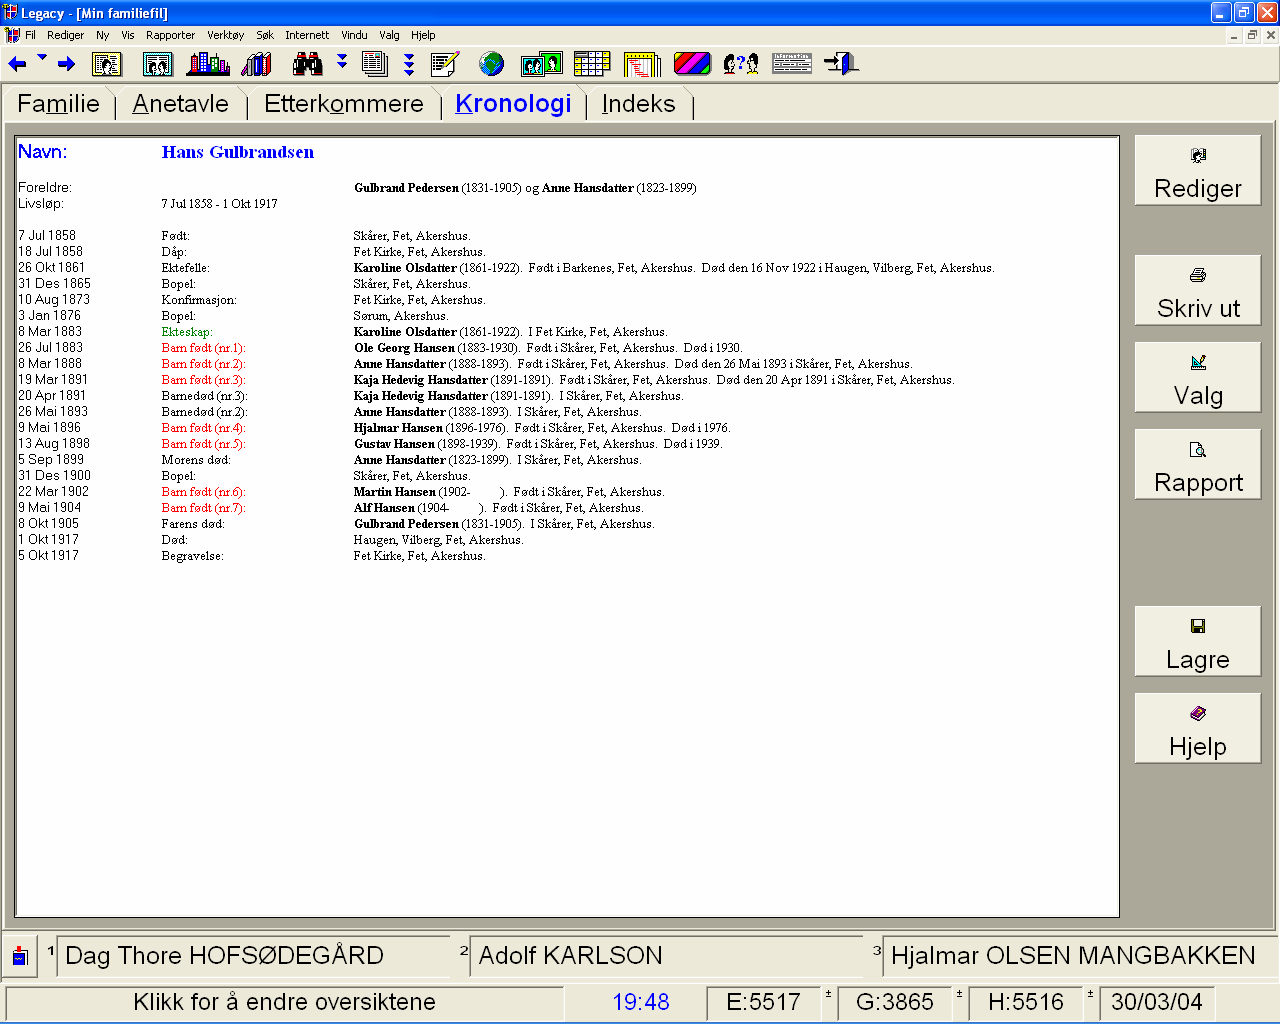Go back with the blue left arrow
This screenshot has width=1280, height=1024.
tap(18, 64)
